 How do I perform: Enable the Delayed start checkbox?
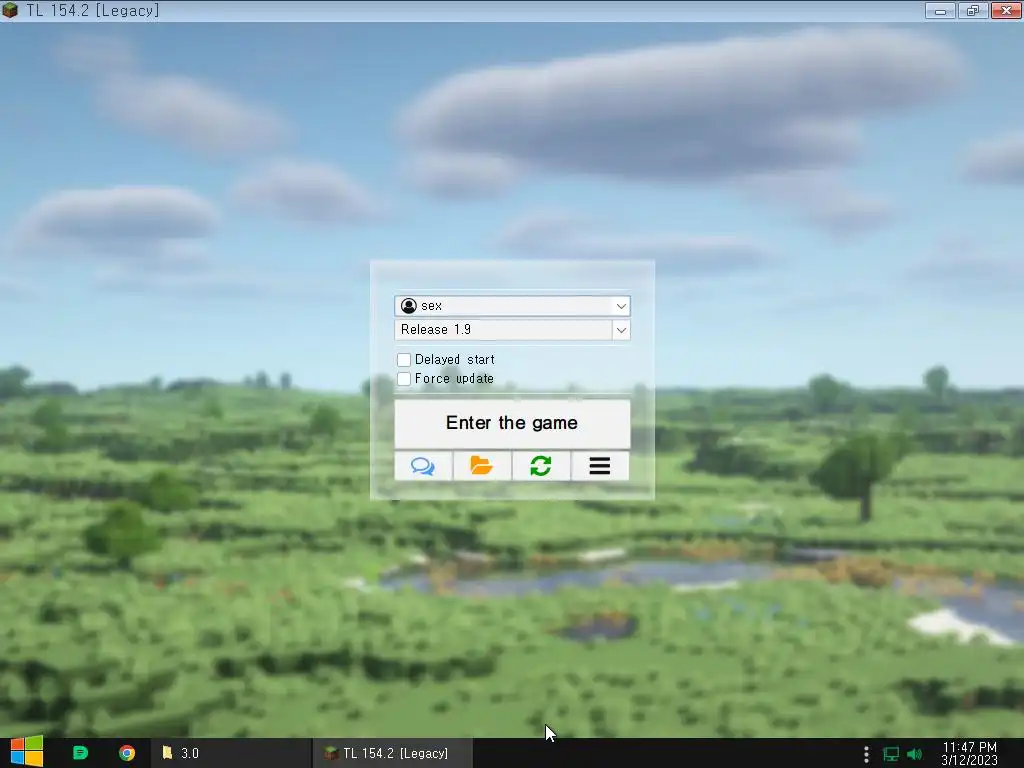coord(404,360)
